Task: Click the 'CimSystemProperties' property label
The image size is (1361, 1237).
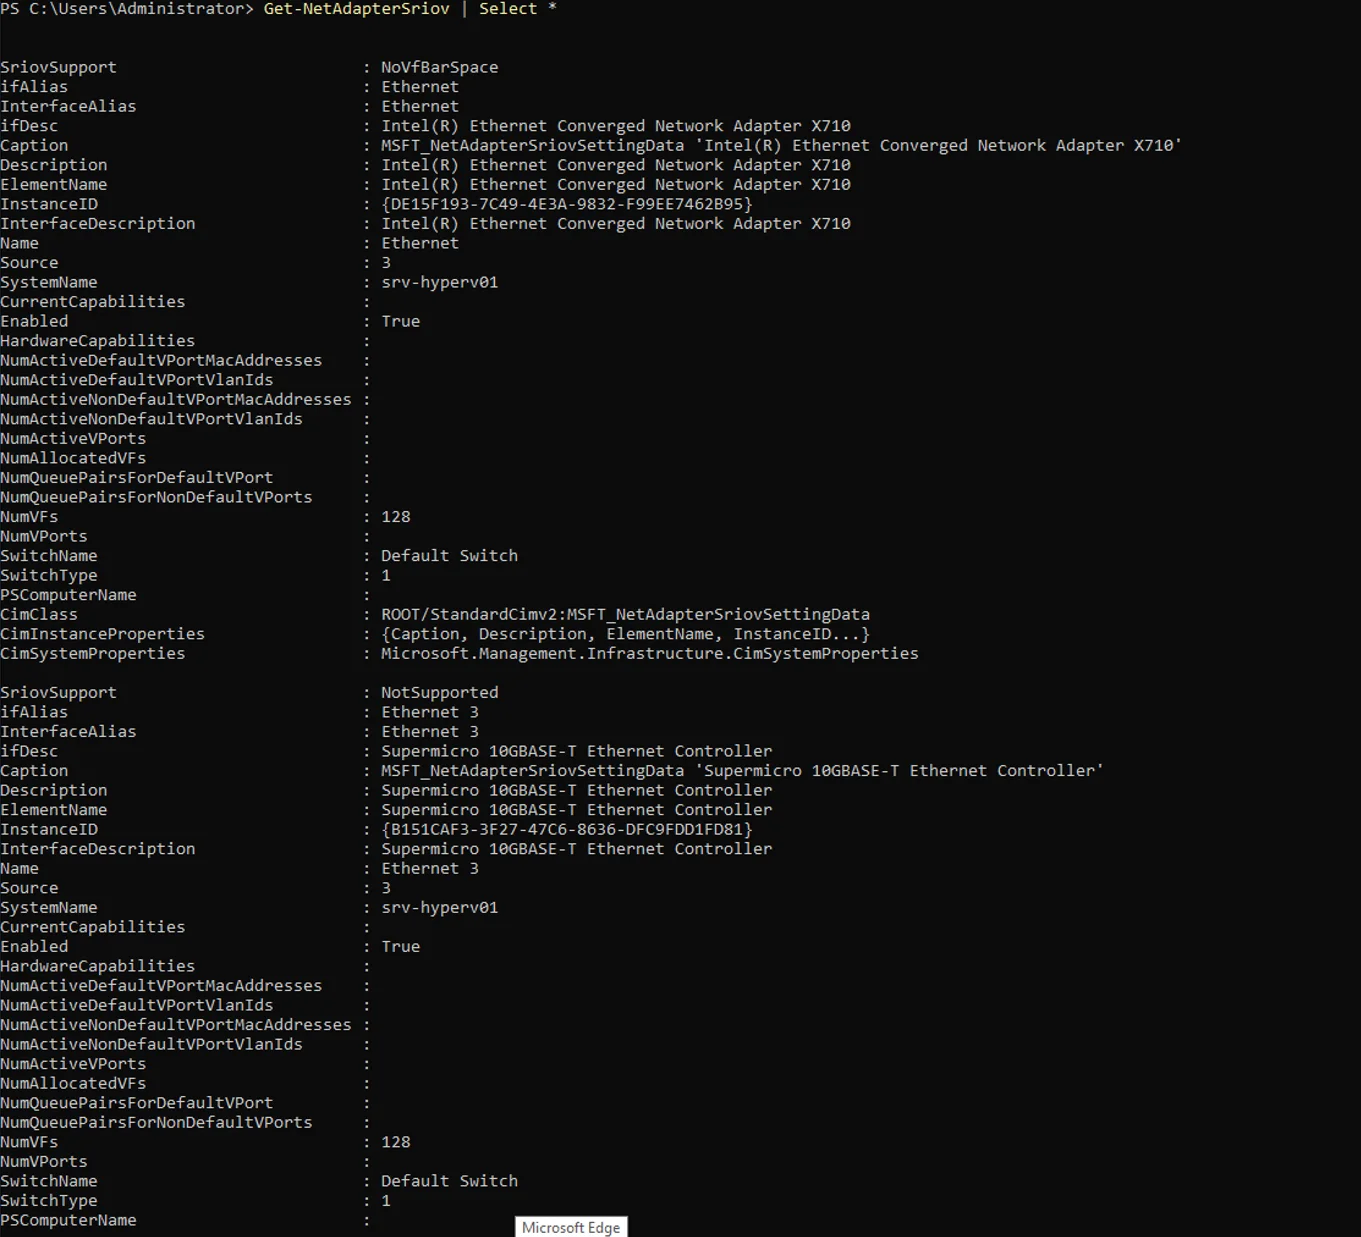Action: (x=93, y=653)
